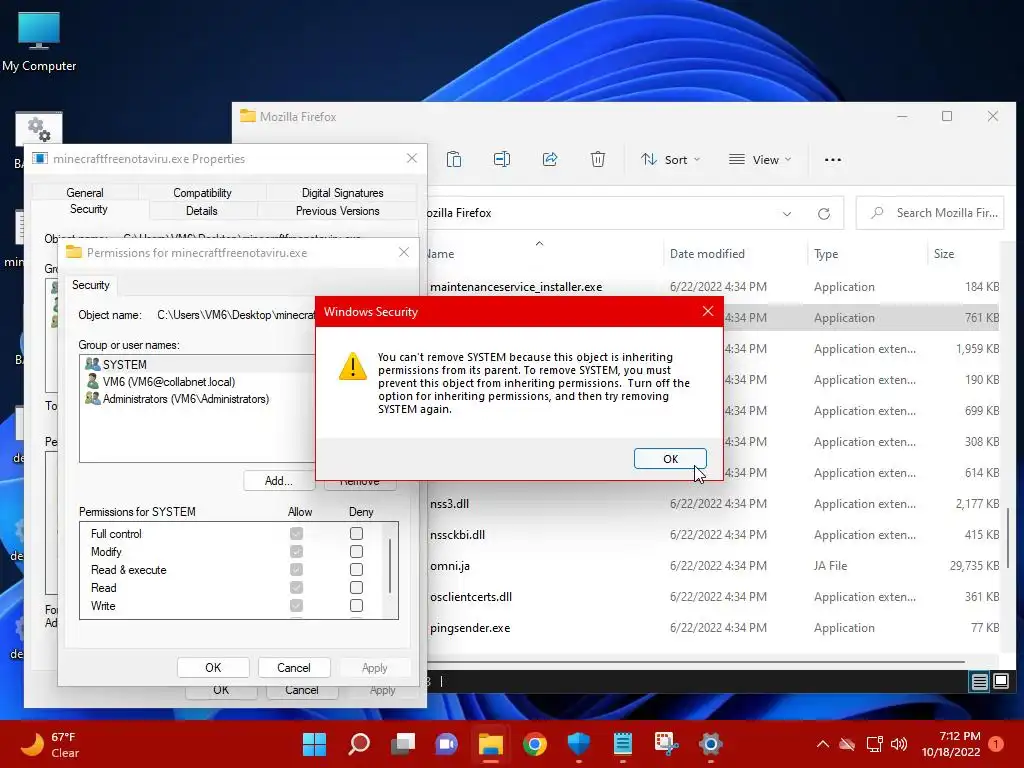Click the Search Mozilla Firefox field
Screen dimensions: 1024x768
click(930, 213)
